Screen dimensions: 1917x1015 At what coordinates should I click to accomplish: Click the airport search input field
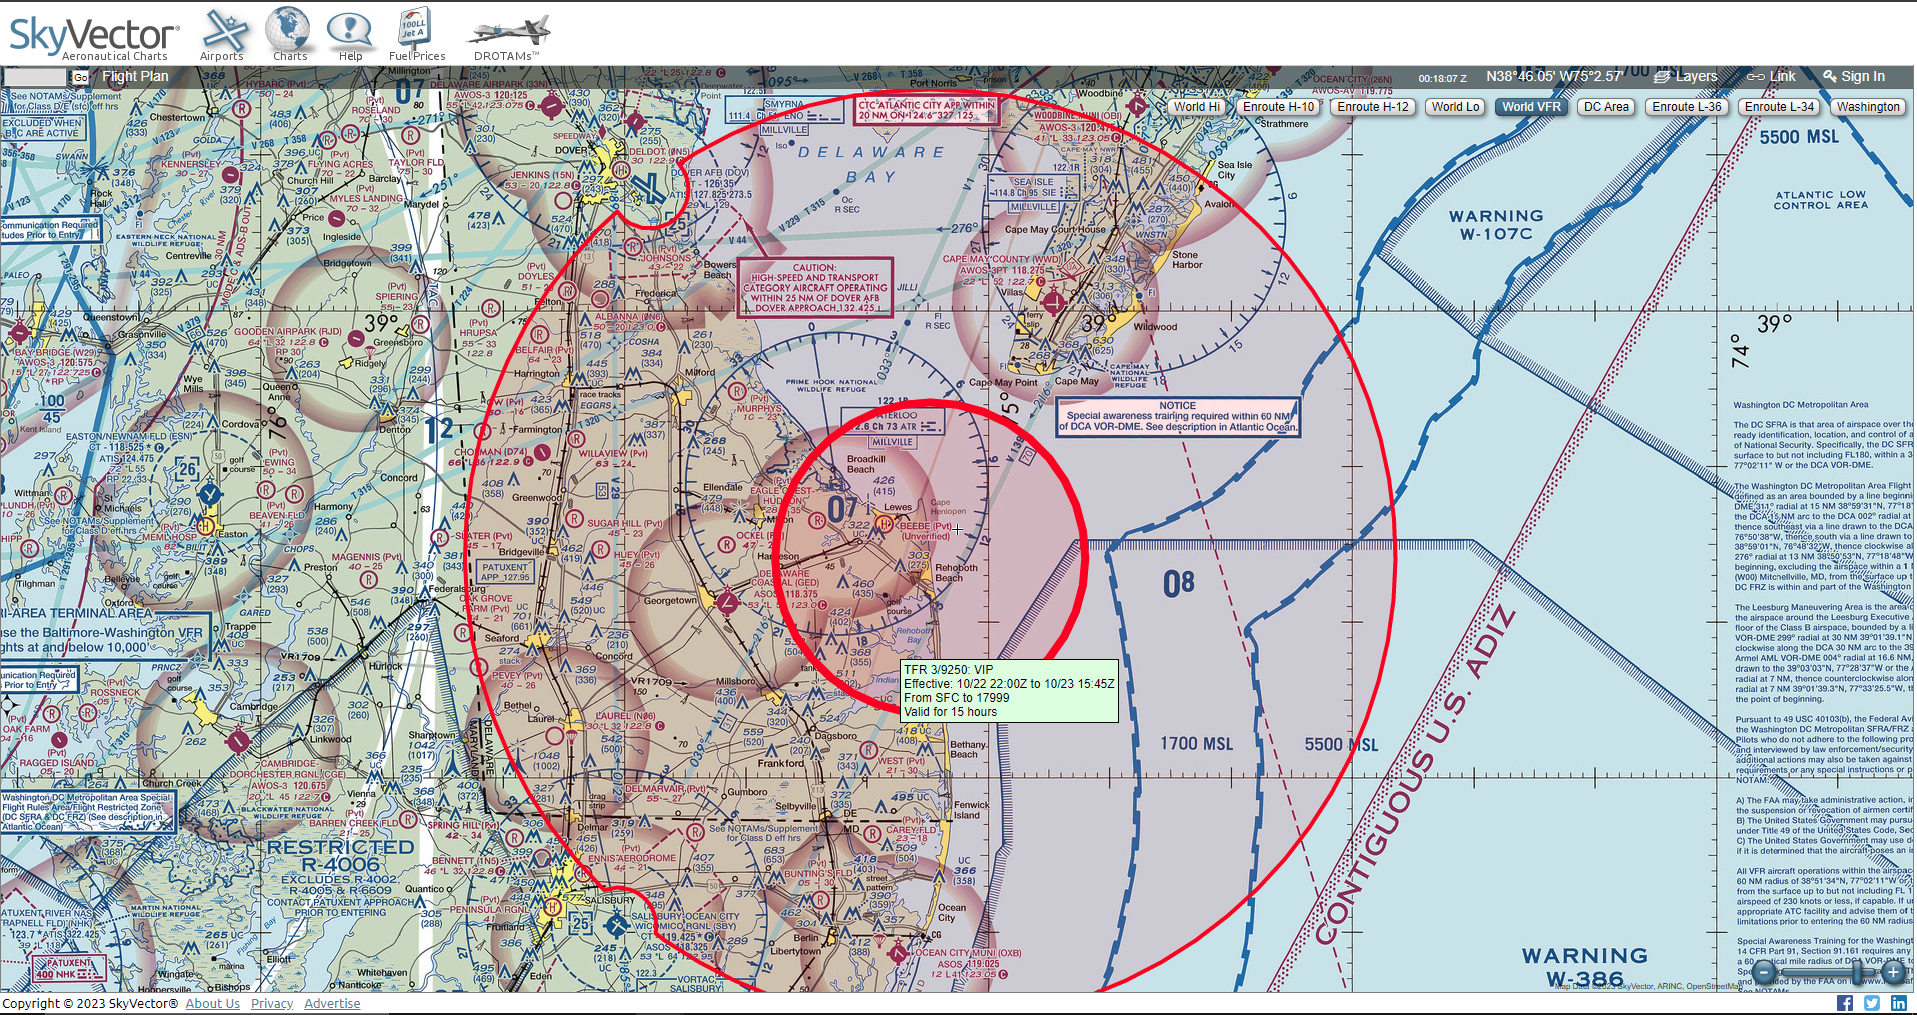36,77
